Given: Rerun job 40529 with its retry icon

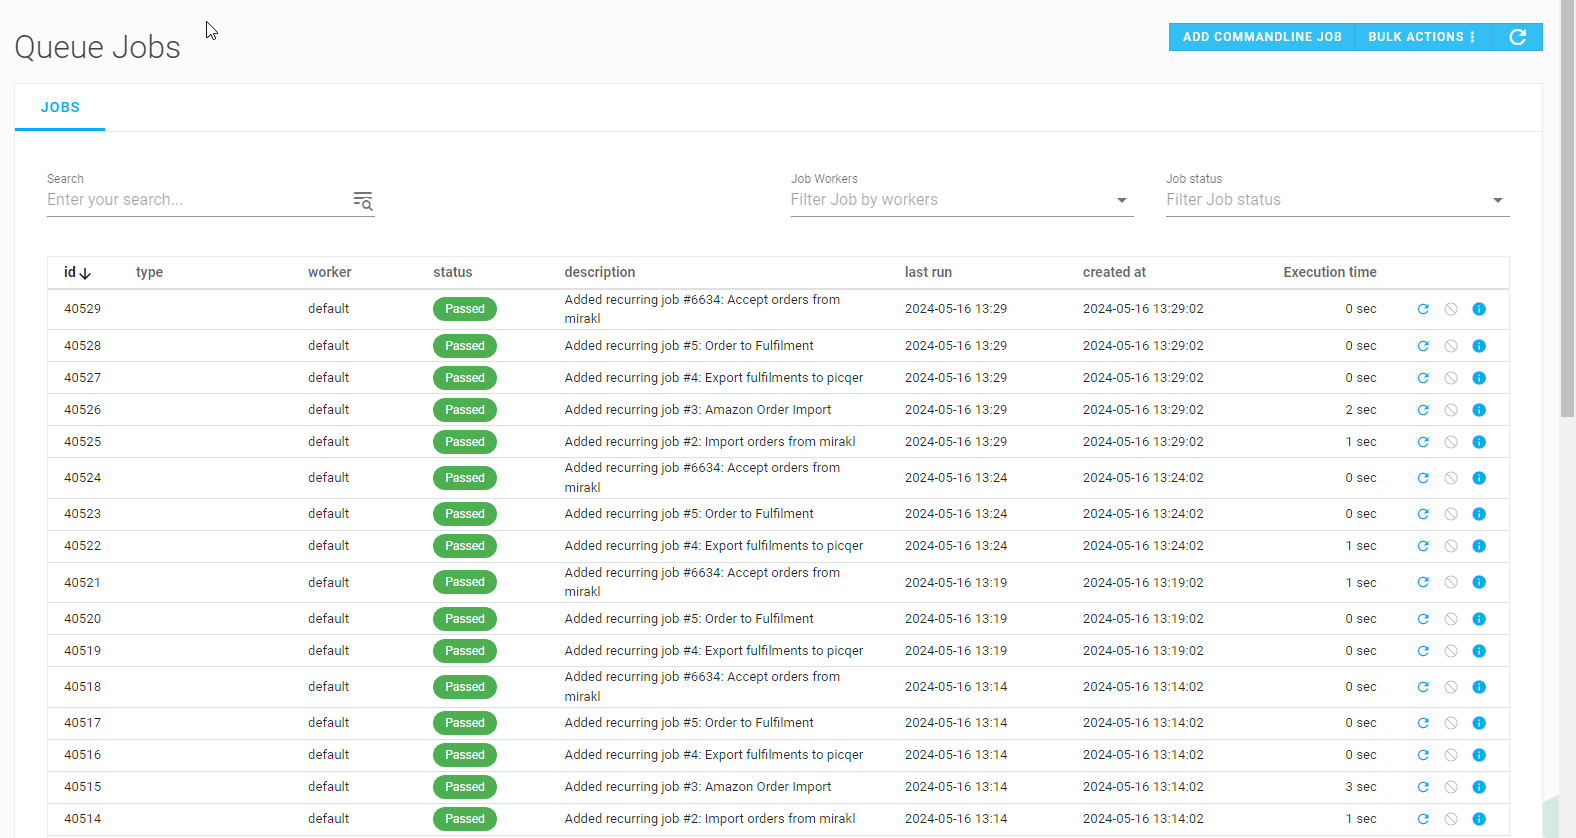Looking at the screenshot, I should [x=1423, y=309].
